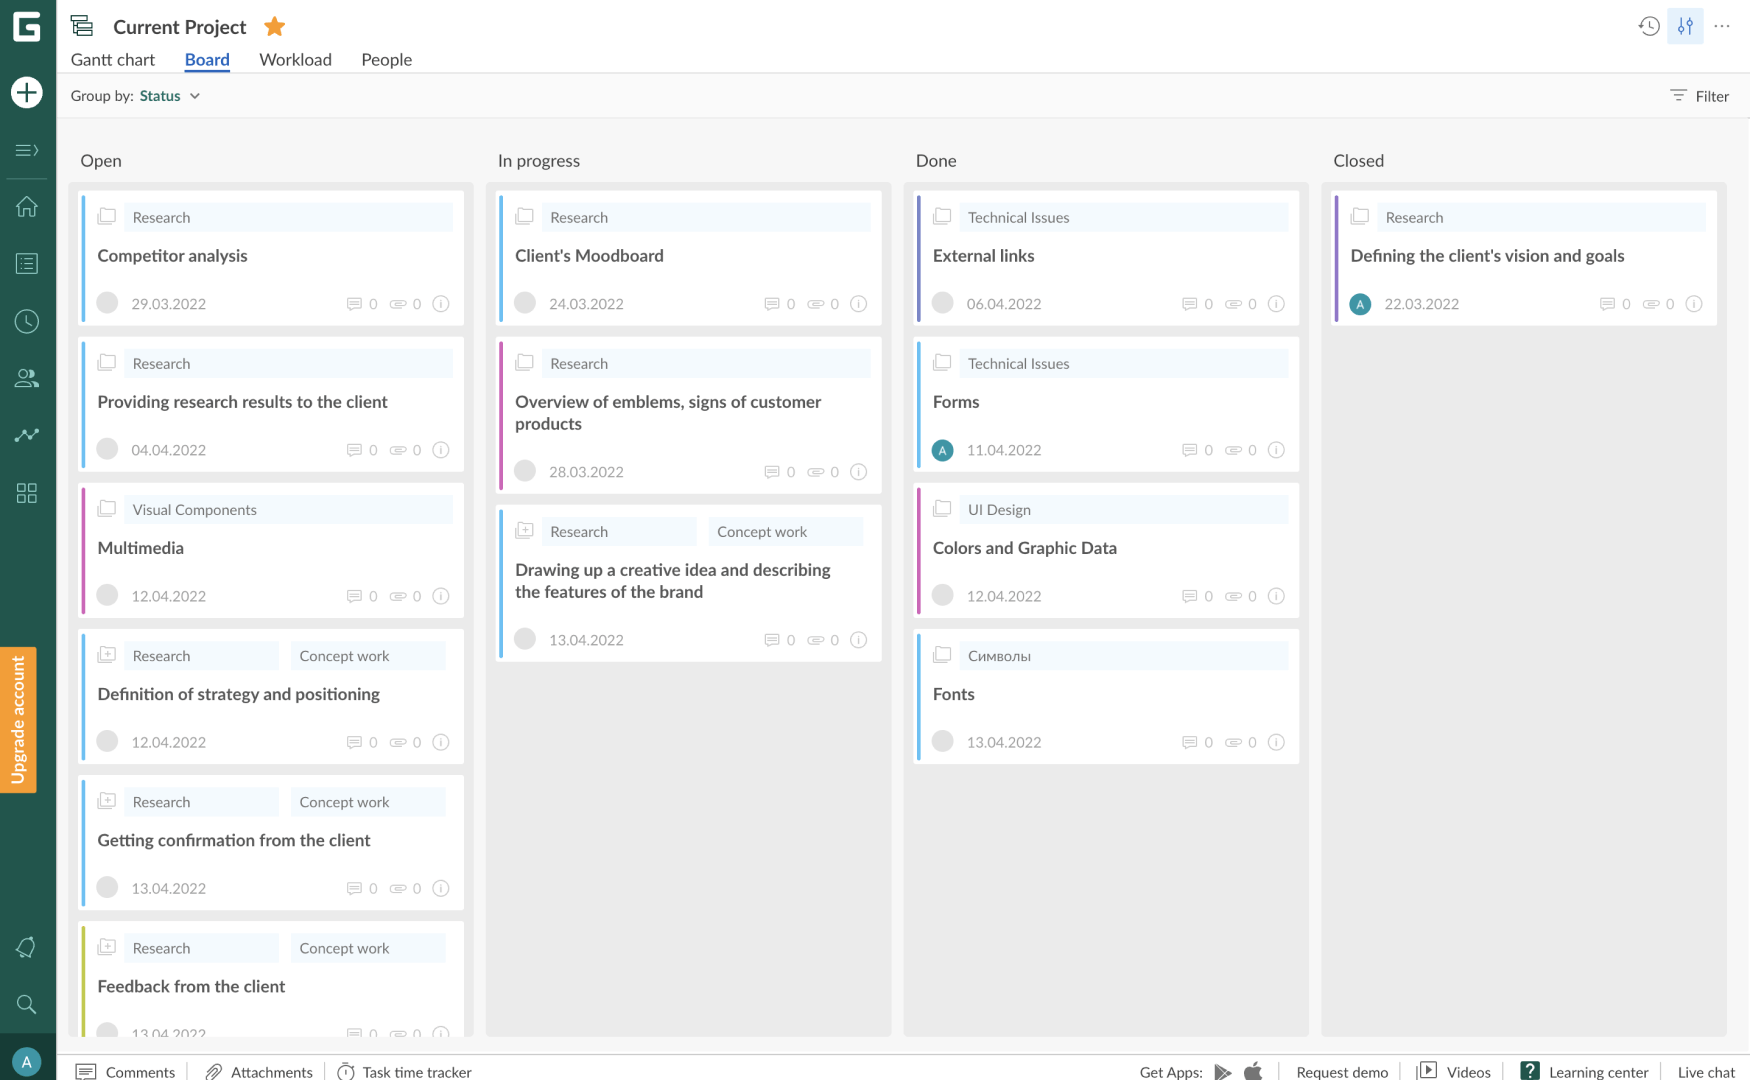Switch to the Workload tab
Screen dimensions: 1750x1080
(x=295, y=59)
